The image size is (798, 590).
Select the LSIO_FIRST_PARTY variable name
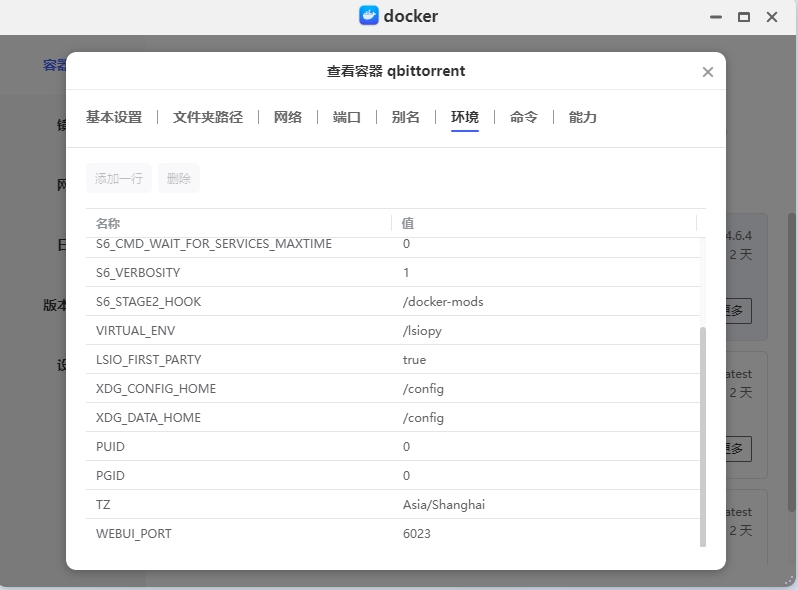[x=149, y=360]
